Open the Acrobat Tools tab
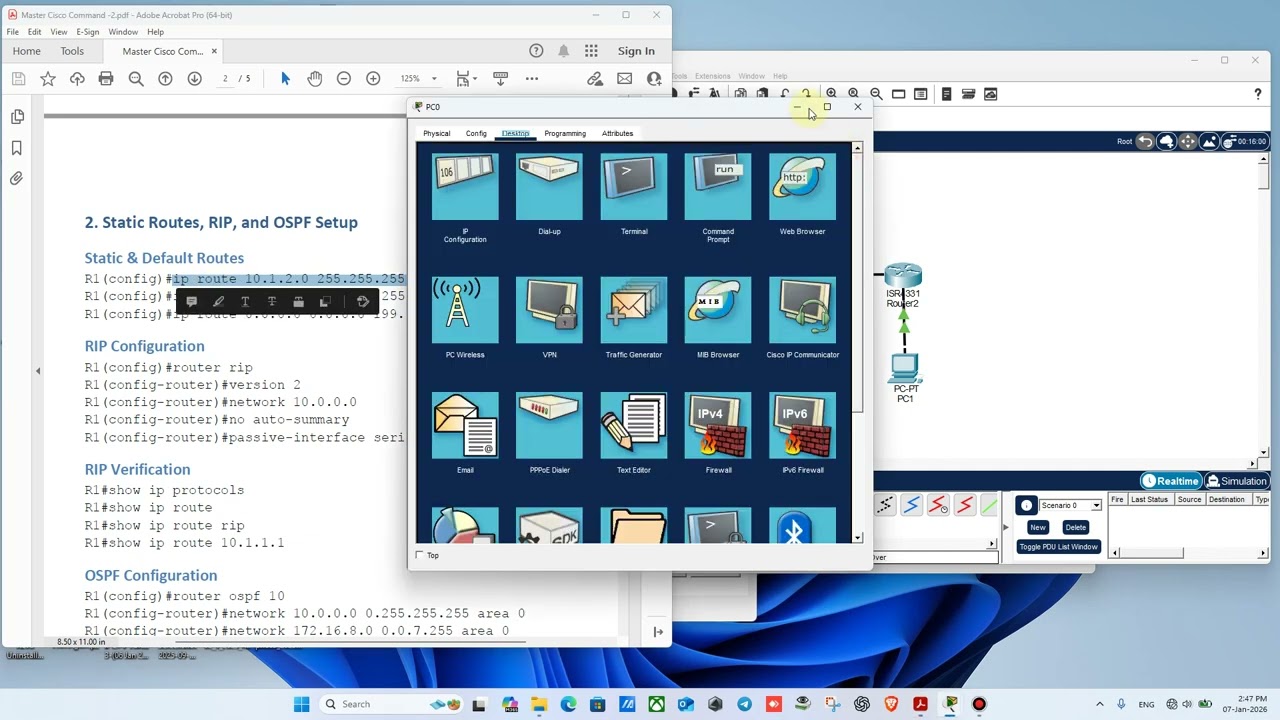1280x720 pixels. point(72,51)
